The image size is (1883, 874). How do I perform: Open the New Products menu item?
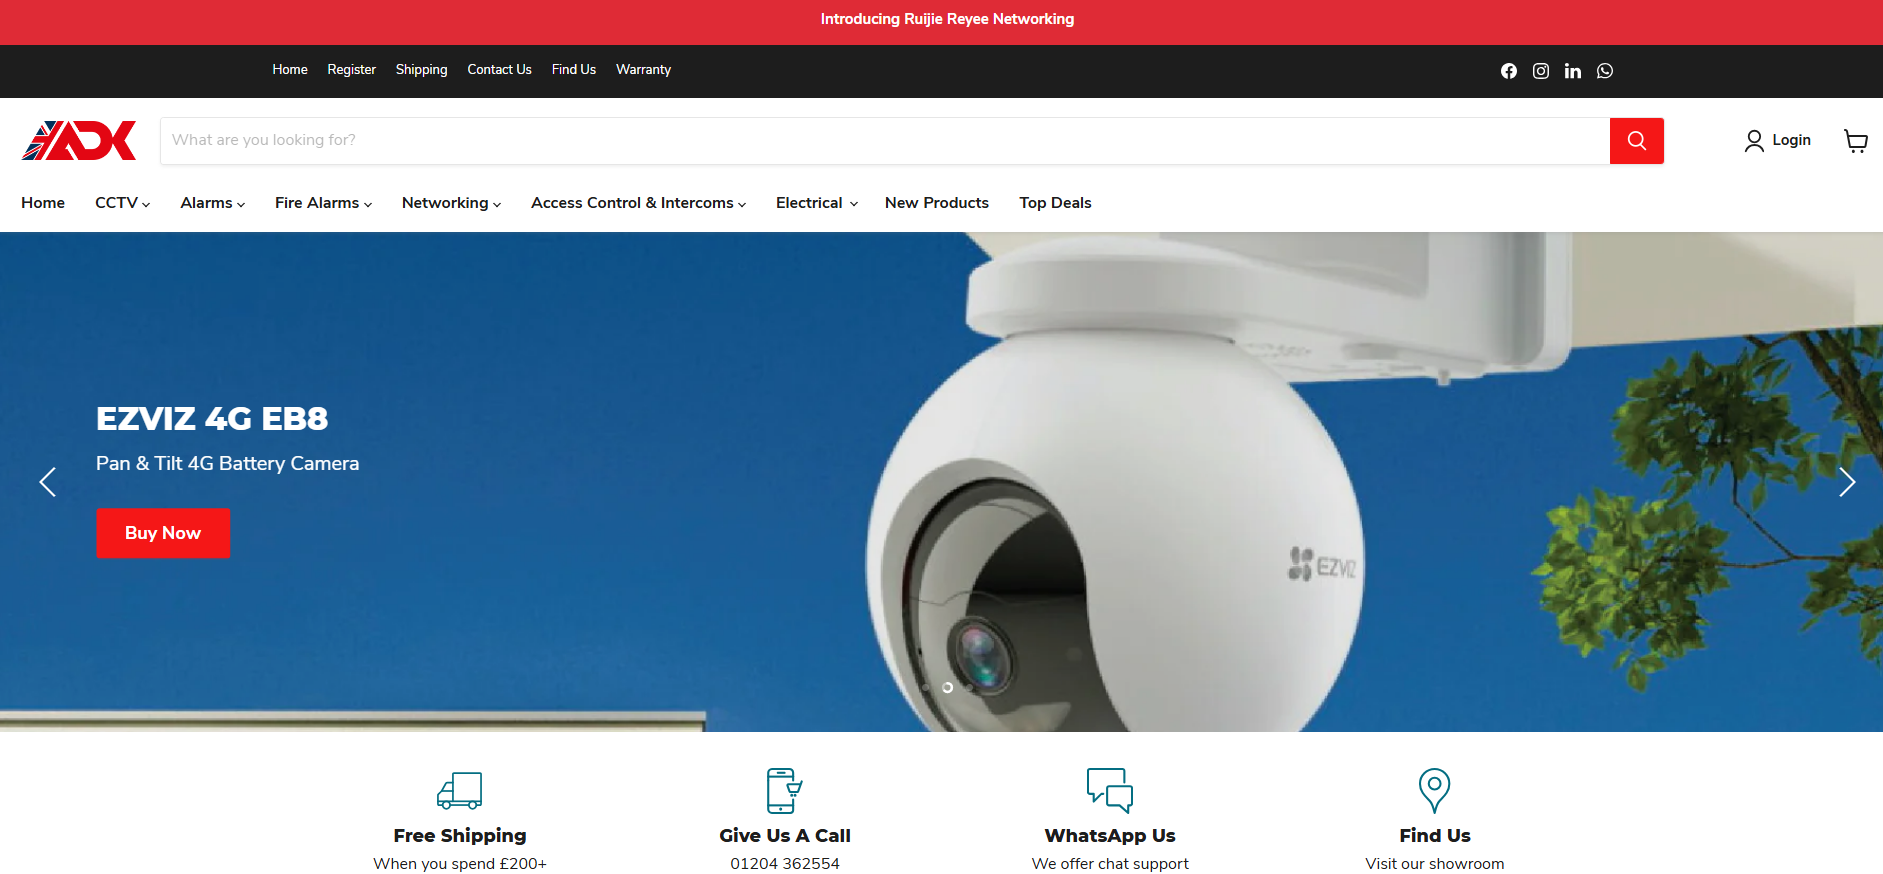937,203
